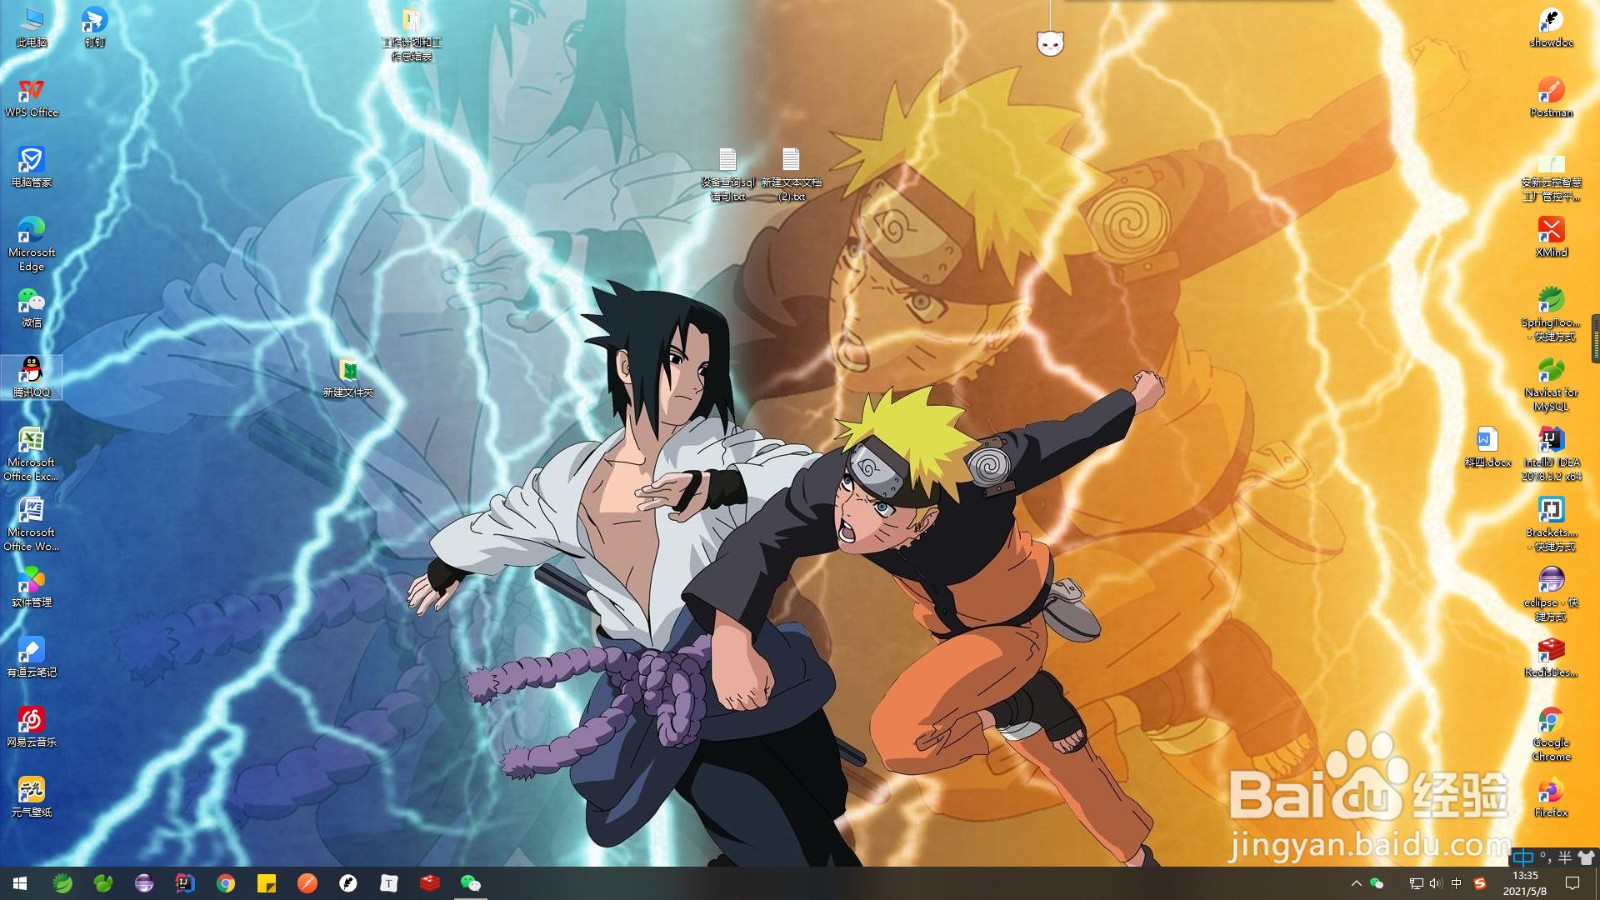This screenshot has width=1600, height=900.
Task: Select the 腾讯QQ desktop icon
Action: [31, 378]
